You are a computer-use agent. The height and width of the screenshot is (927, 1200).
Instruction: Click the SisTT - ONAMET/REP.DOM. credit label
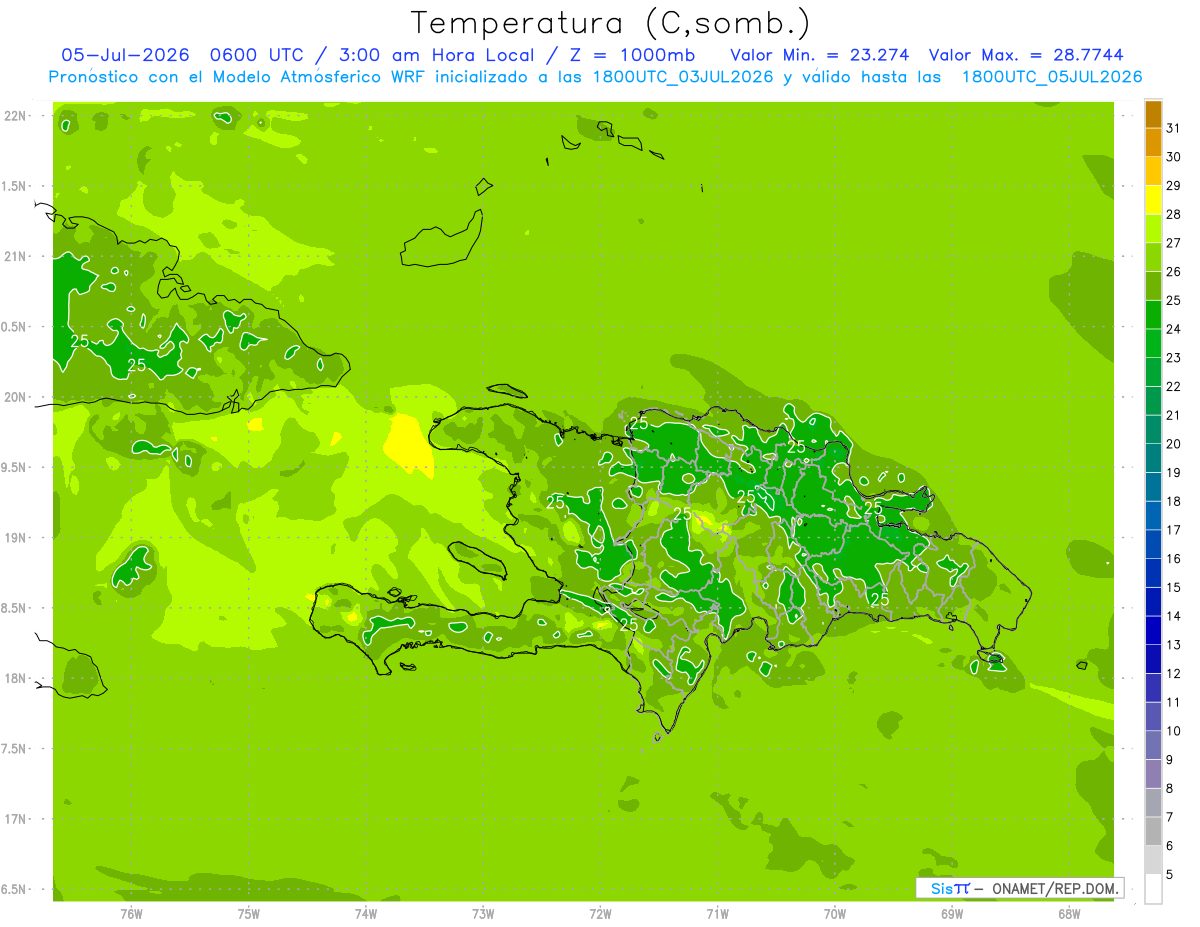tap(1020, 888)
